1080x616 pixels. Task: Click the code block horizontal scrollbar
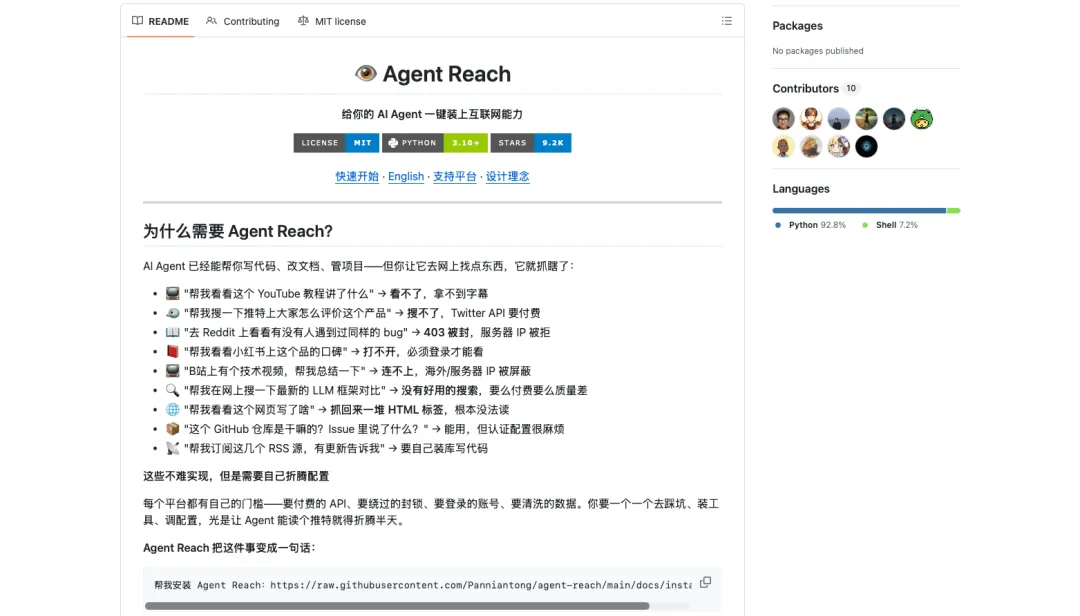(x=397, y=606)
